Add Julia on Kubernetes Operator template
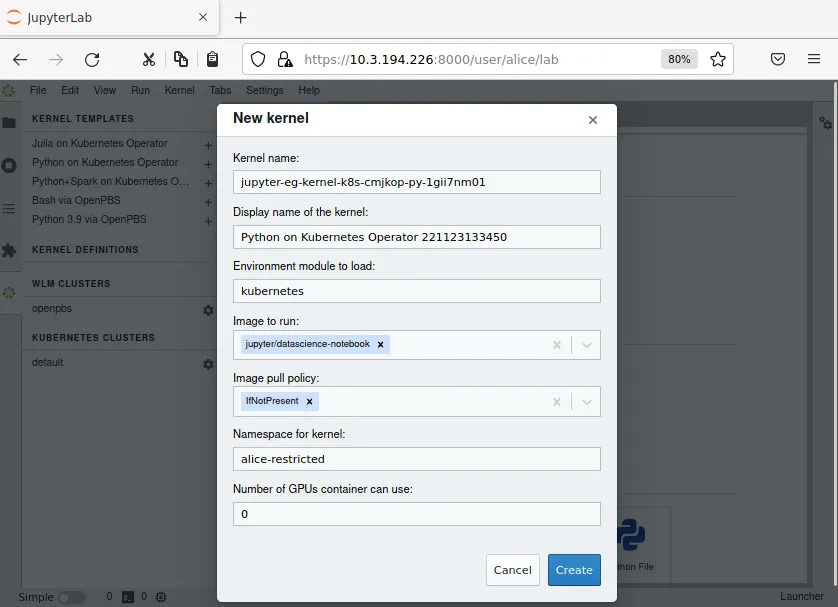The width and height of the screenshot is (838, 607). point(208,145)
